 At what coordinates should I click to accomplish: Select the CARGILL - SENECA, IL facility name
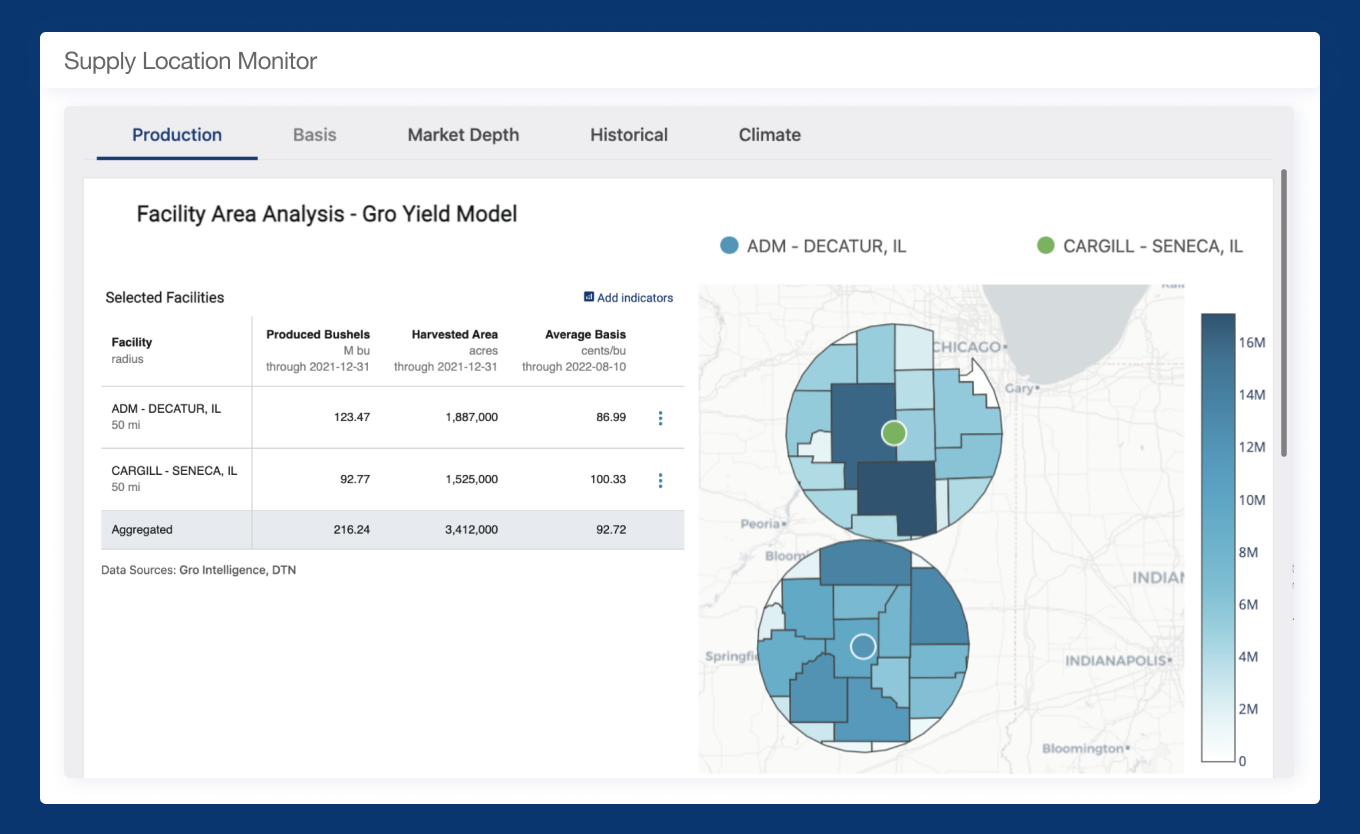[x=174, y=471]
